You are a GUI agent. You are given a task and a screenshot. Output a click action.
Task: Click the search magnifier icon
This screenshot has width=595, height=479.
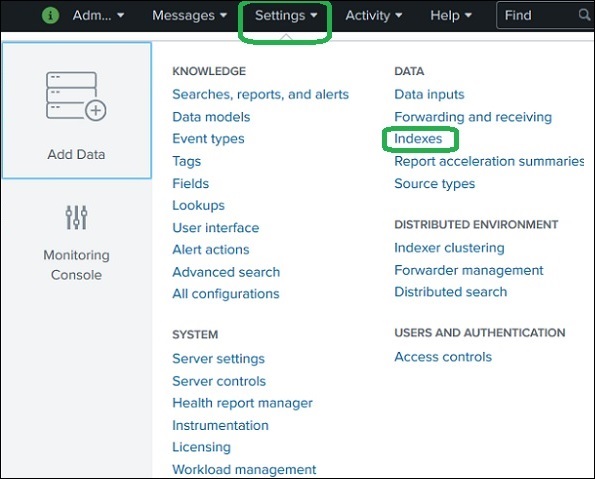point(585,15)
